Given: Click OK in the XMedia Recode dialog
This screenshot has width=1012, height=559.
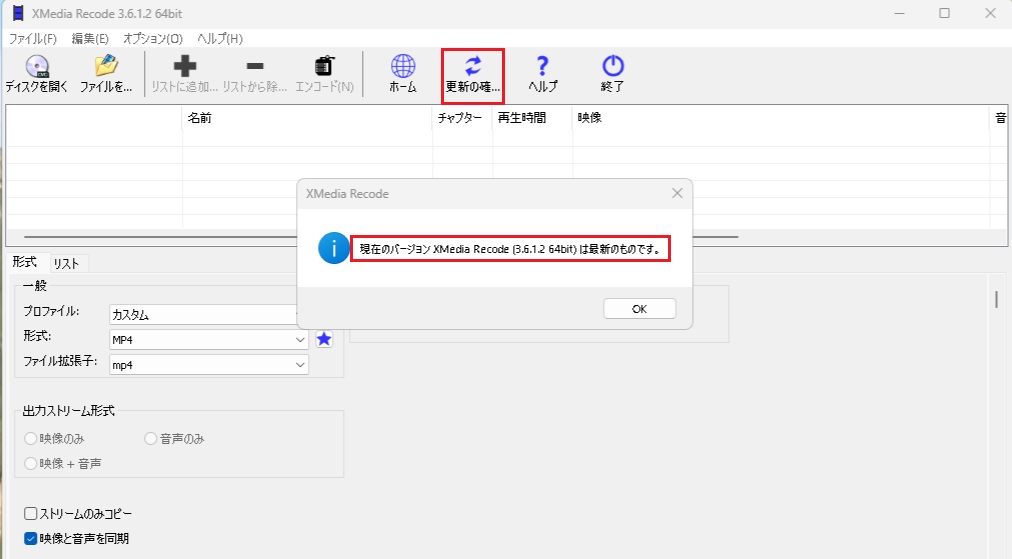Looking at the screenshot, I should [x=640, y=309].
